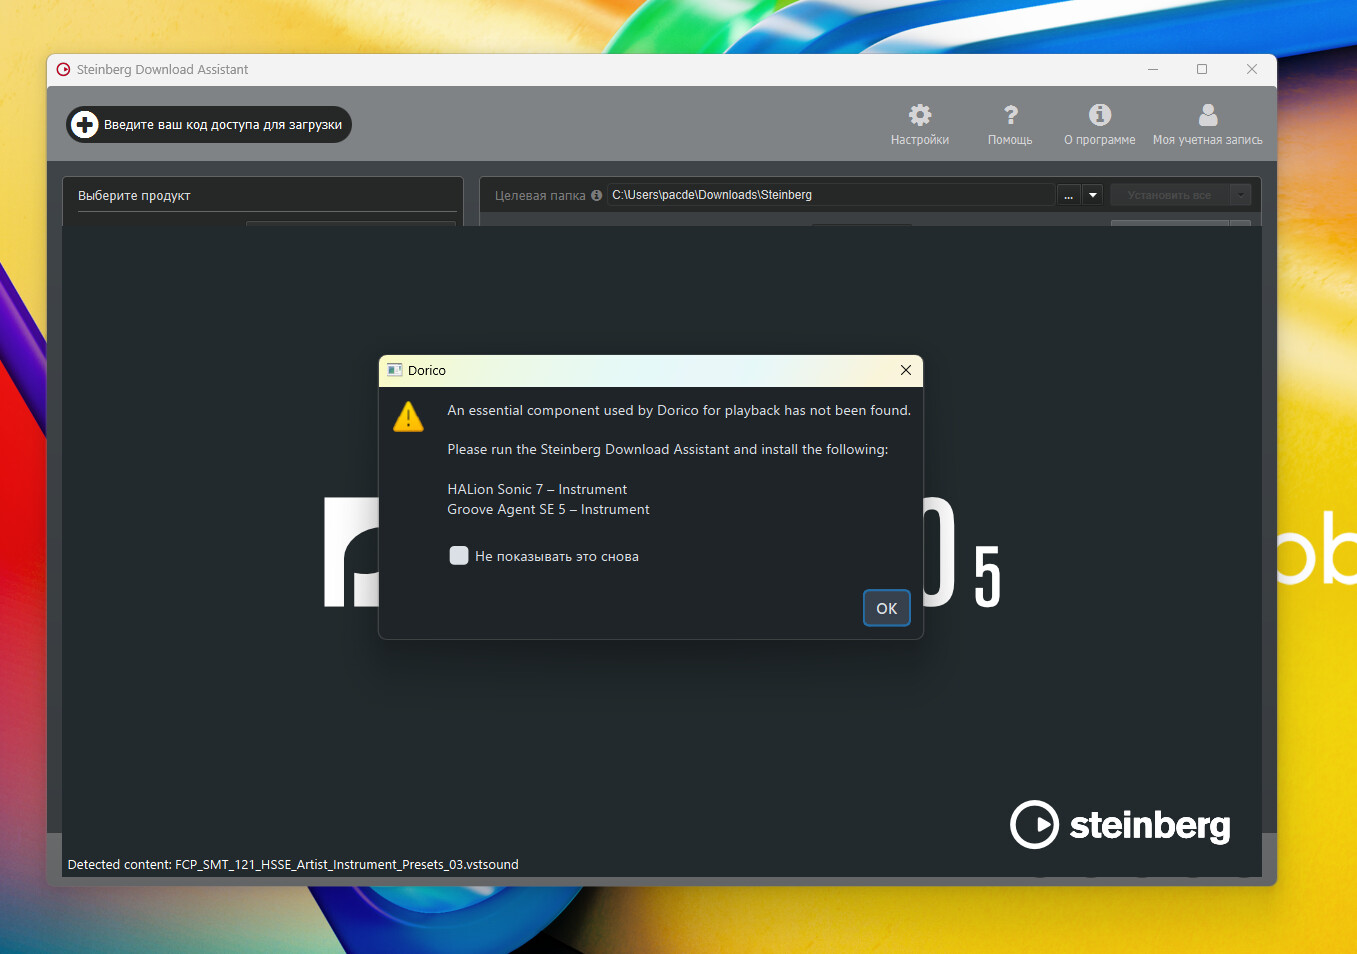Confirm the Dorico dialog with OK

click(887, 608)
